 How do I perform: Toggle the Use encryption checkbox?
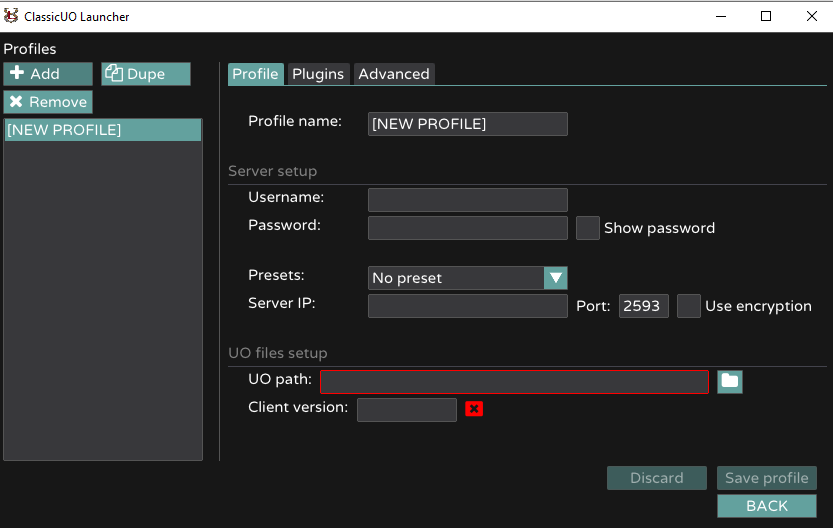(x=688, y=306)
